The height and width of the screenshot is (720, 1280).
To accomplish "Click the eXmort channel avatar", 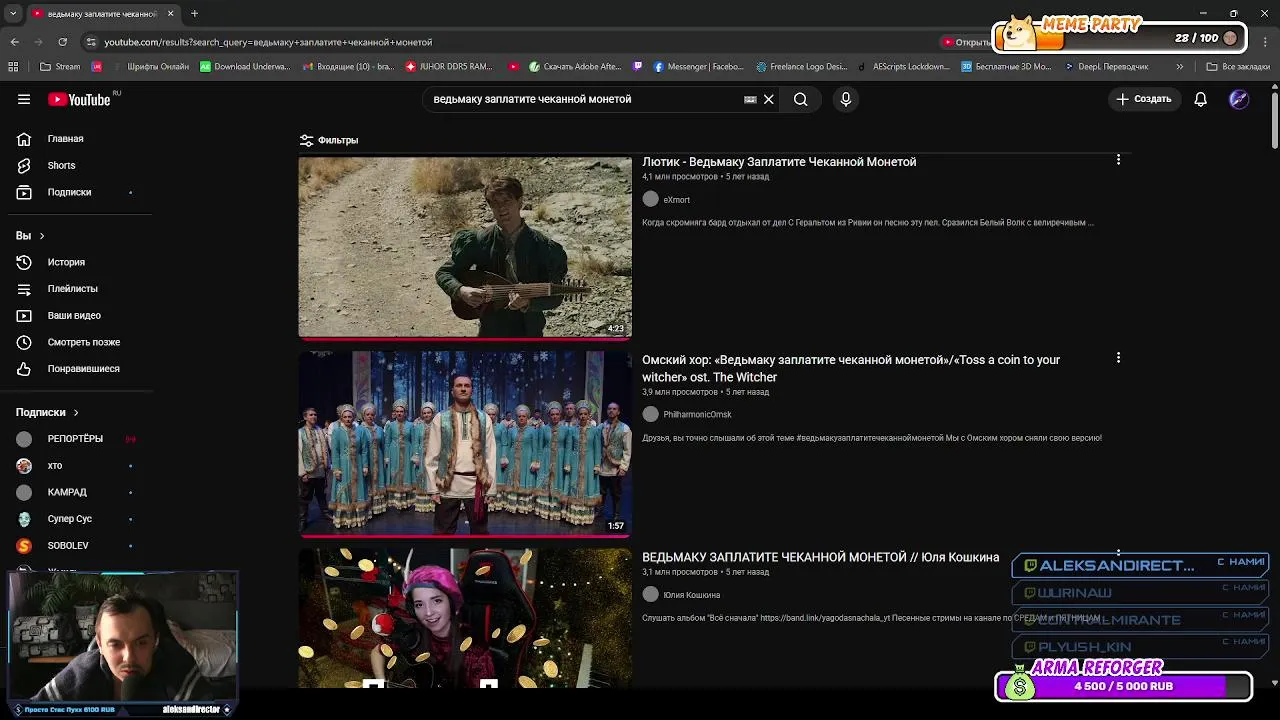I will coord(651,200).
